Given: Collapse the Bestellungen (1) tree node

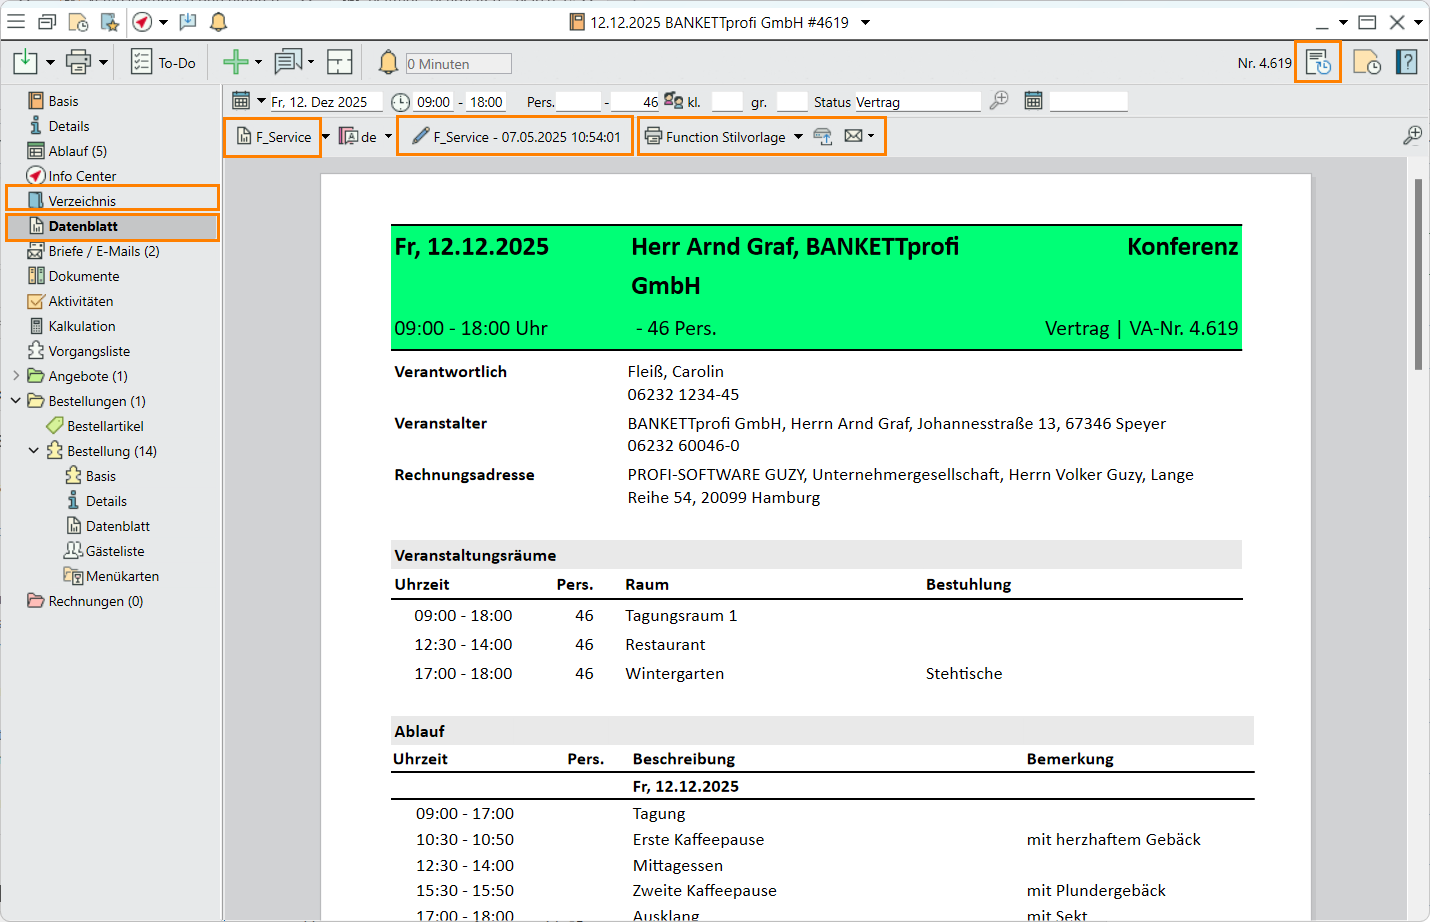Looking at the screenshot, I should coord(16,401).
